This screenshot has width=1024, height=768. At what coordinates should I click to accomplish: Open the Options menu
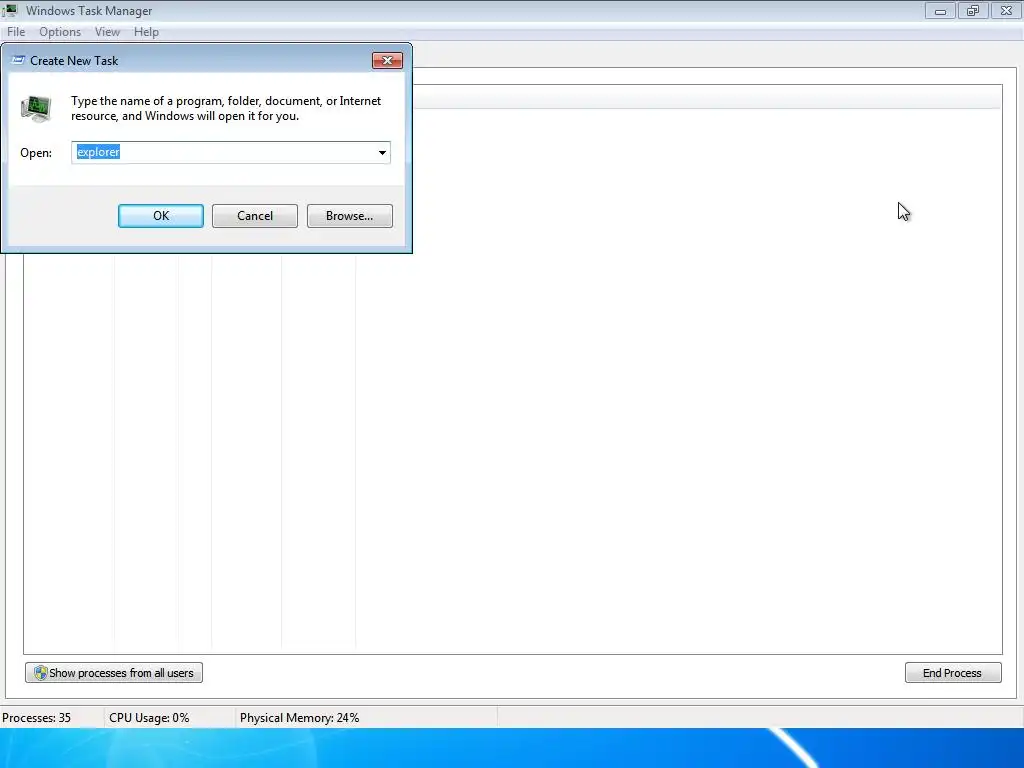[60, 32]
